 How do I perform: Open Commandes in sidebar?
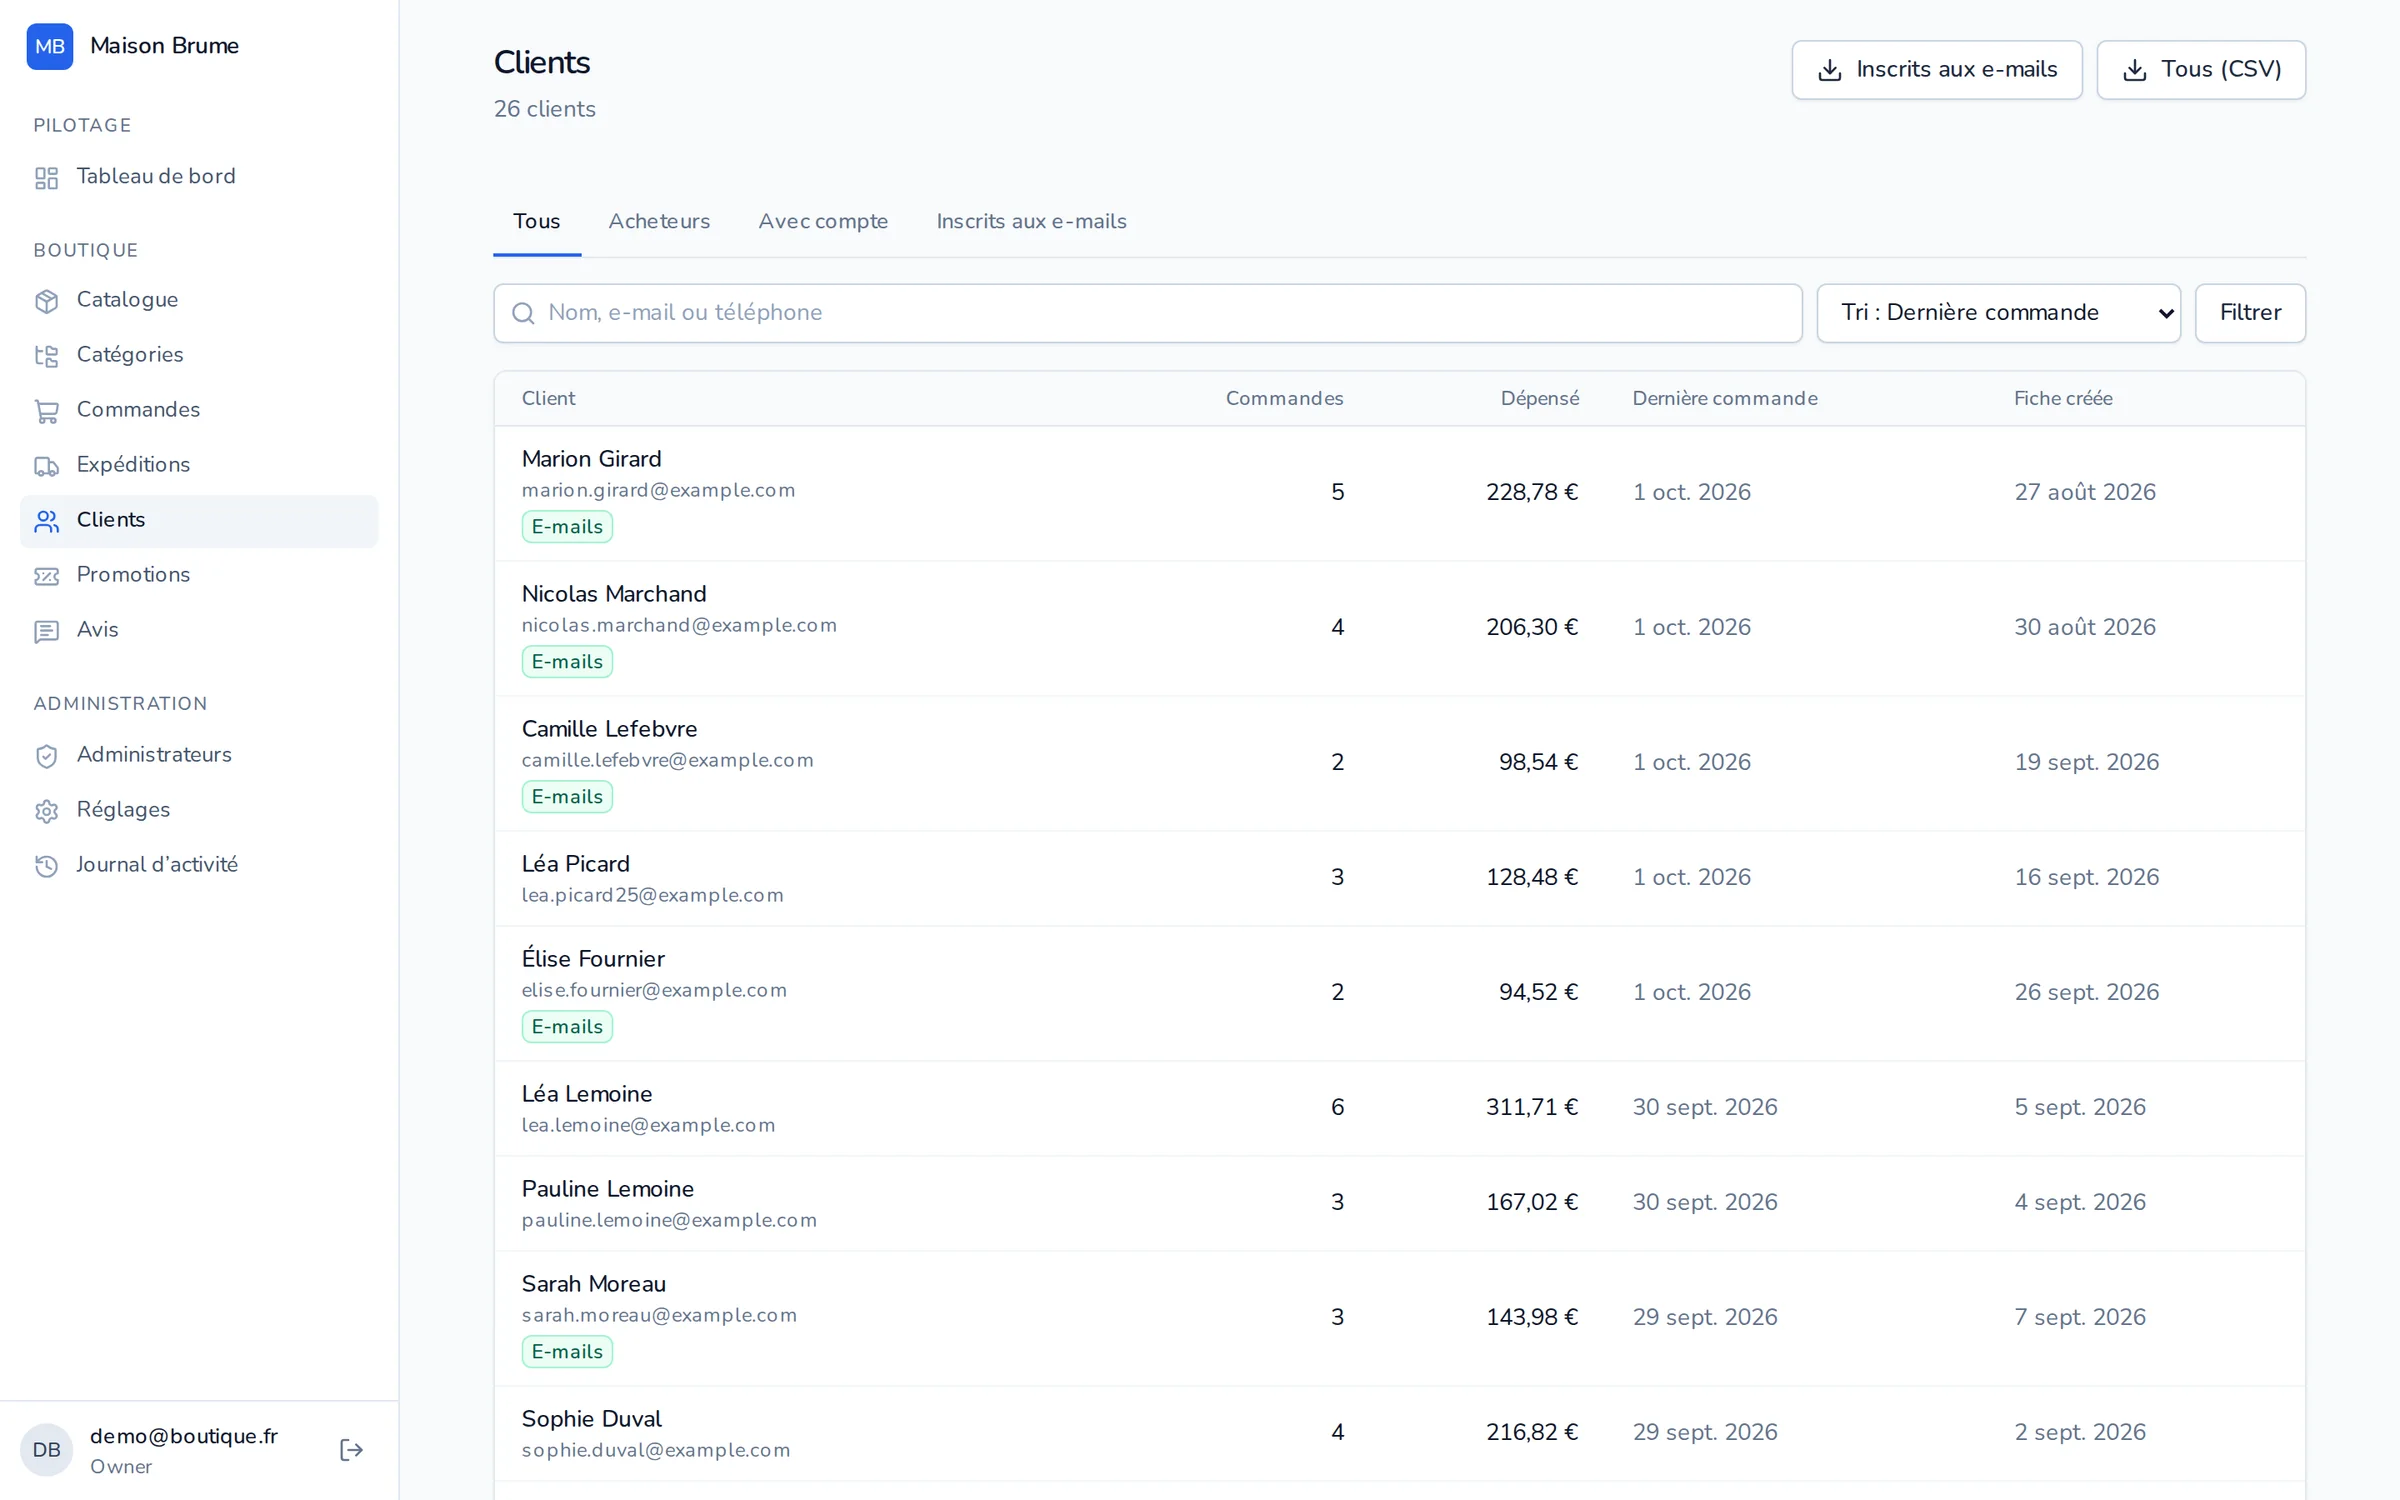click(x=199, y=410)
